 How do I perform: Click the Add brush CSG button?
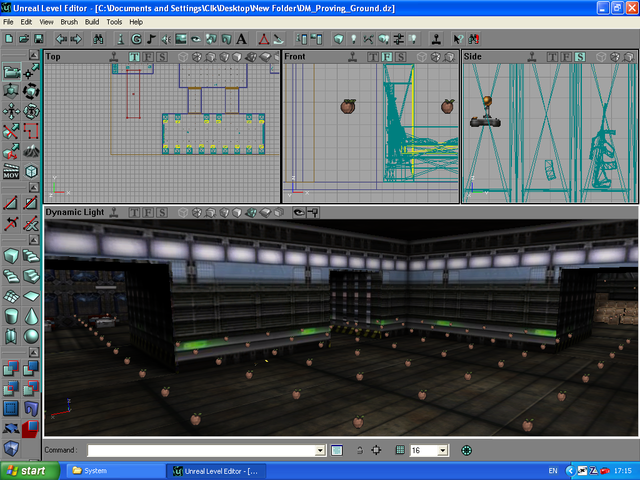click(x=10, y=370)
